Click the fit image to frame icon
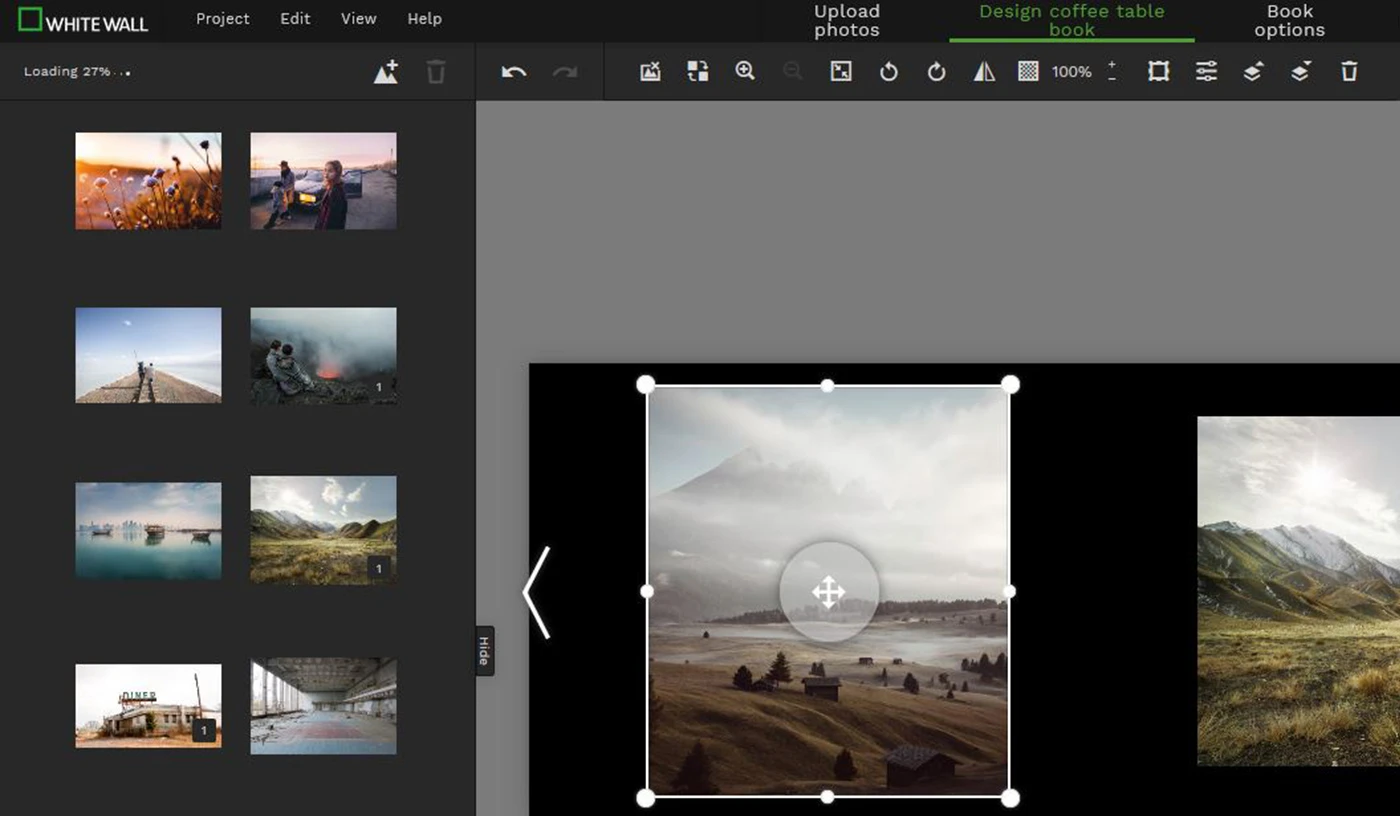 (x=841, y=71)
